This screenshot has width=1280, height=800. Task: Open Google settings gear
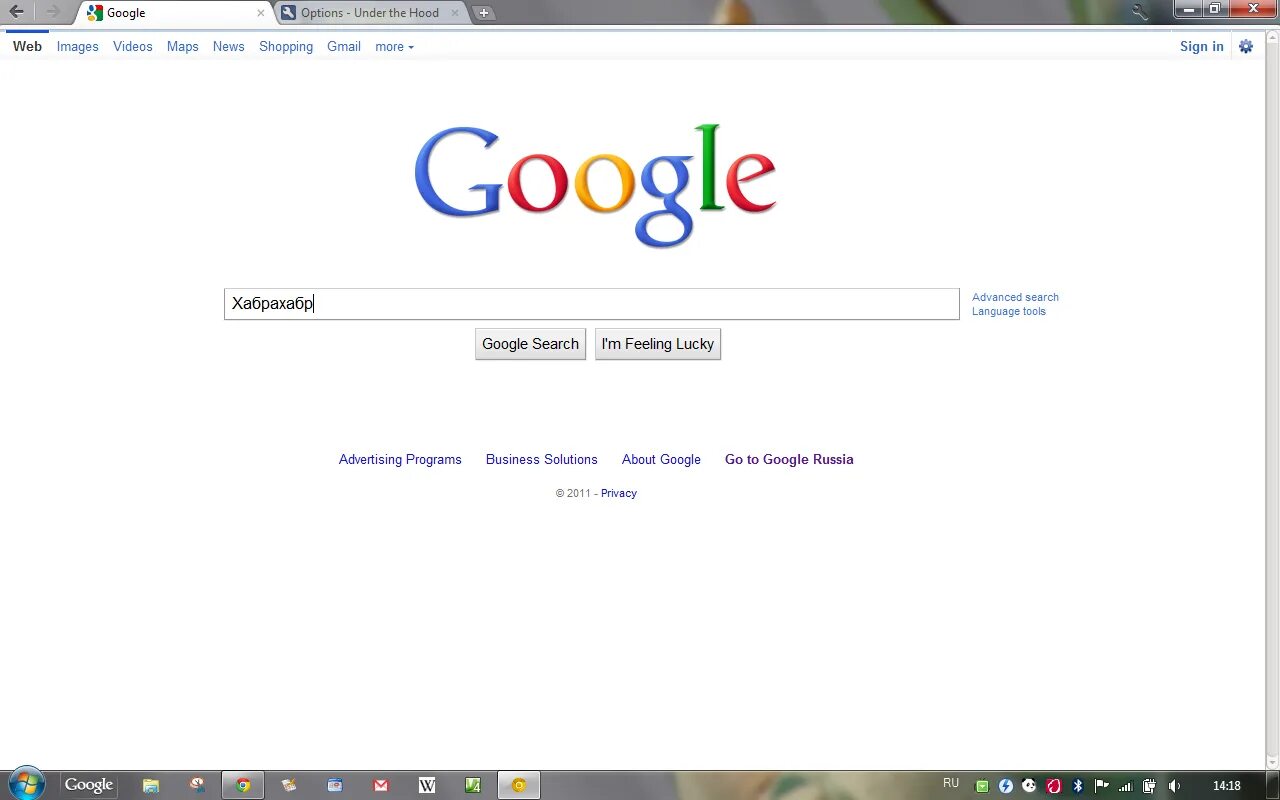click(x=1246, y=46)
